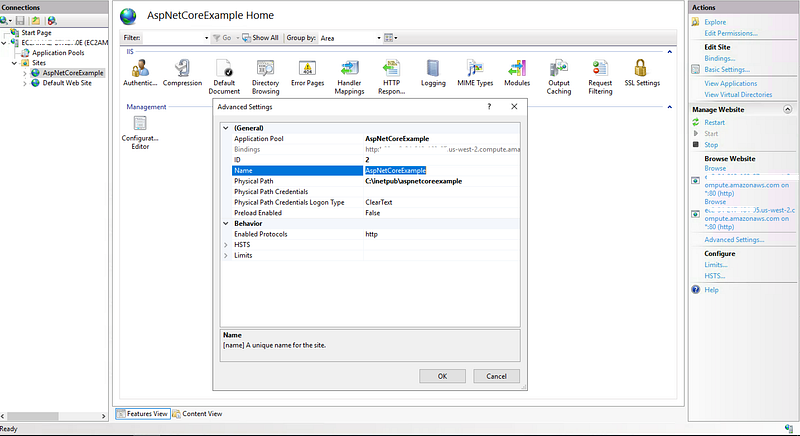Open the Output Caching feature
This screenshot has width=800, height=436.
(559, 76)
